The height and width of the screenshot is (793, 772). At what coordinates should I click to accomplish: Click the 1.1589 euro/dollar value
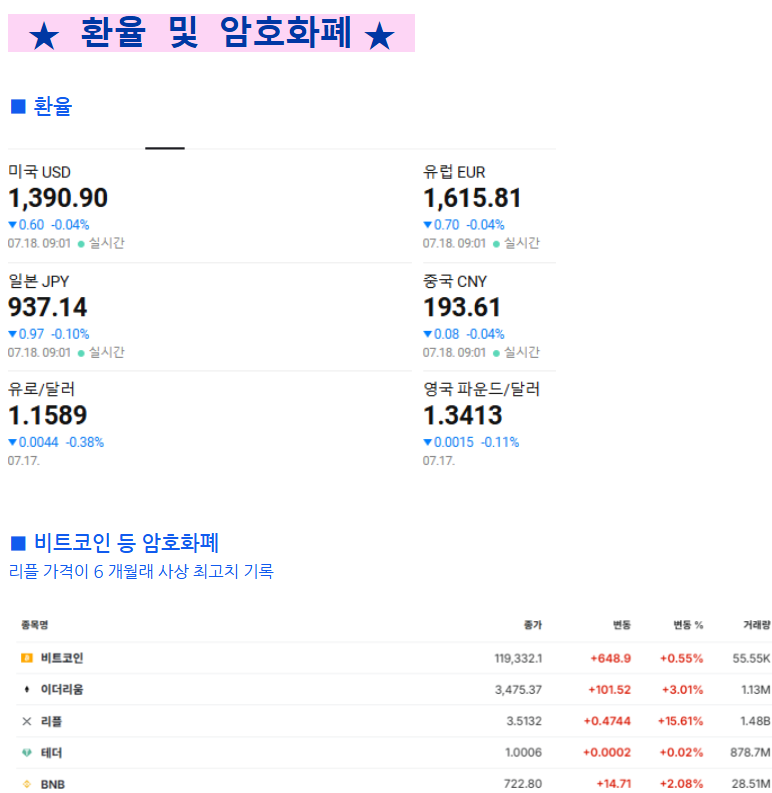coord(48,415)
